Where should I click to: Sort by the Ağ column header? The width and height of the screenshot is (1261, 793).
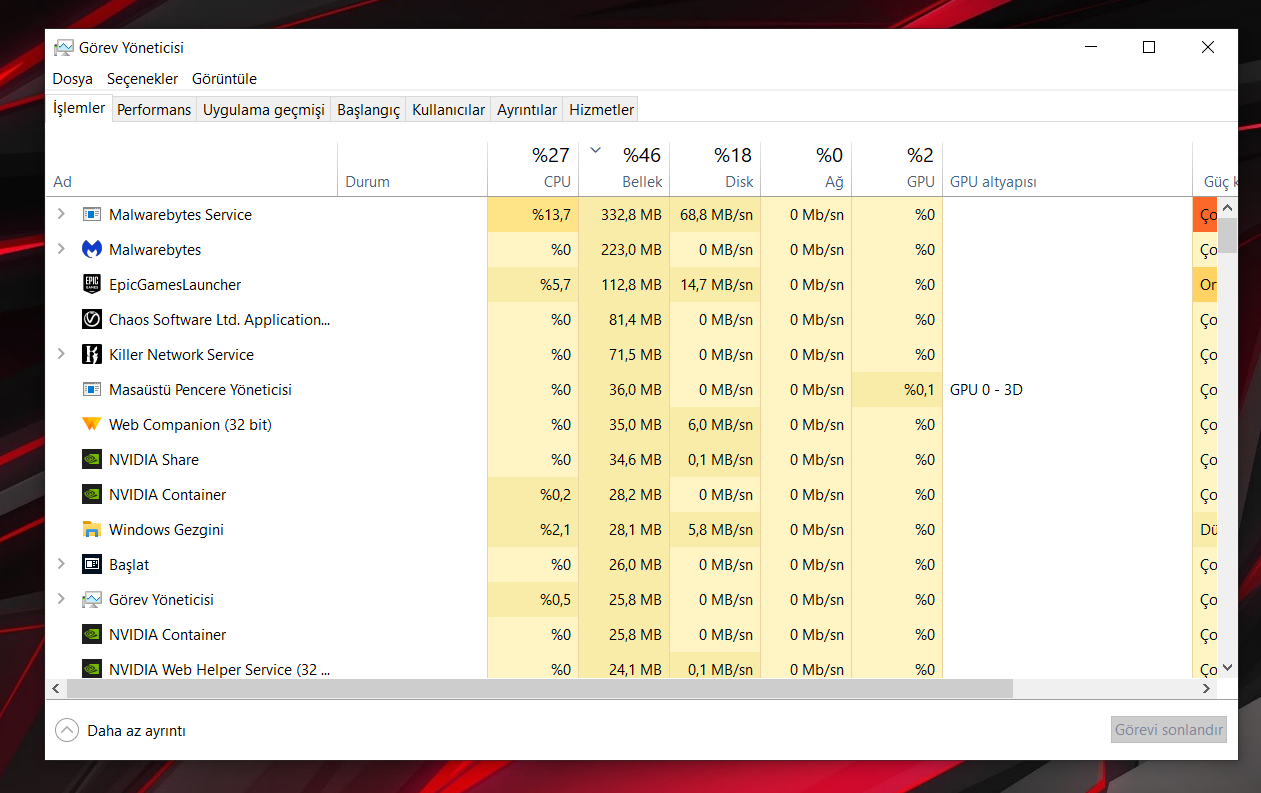(806, 169)
